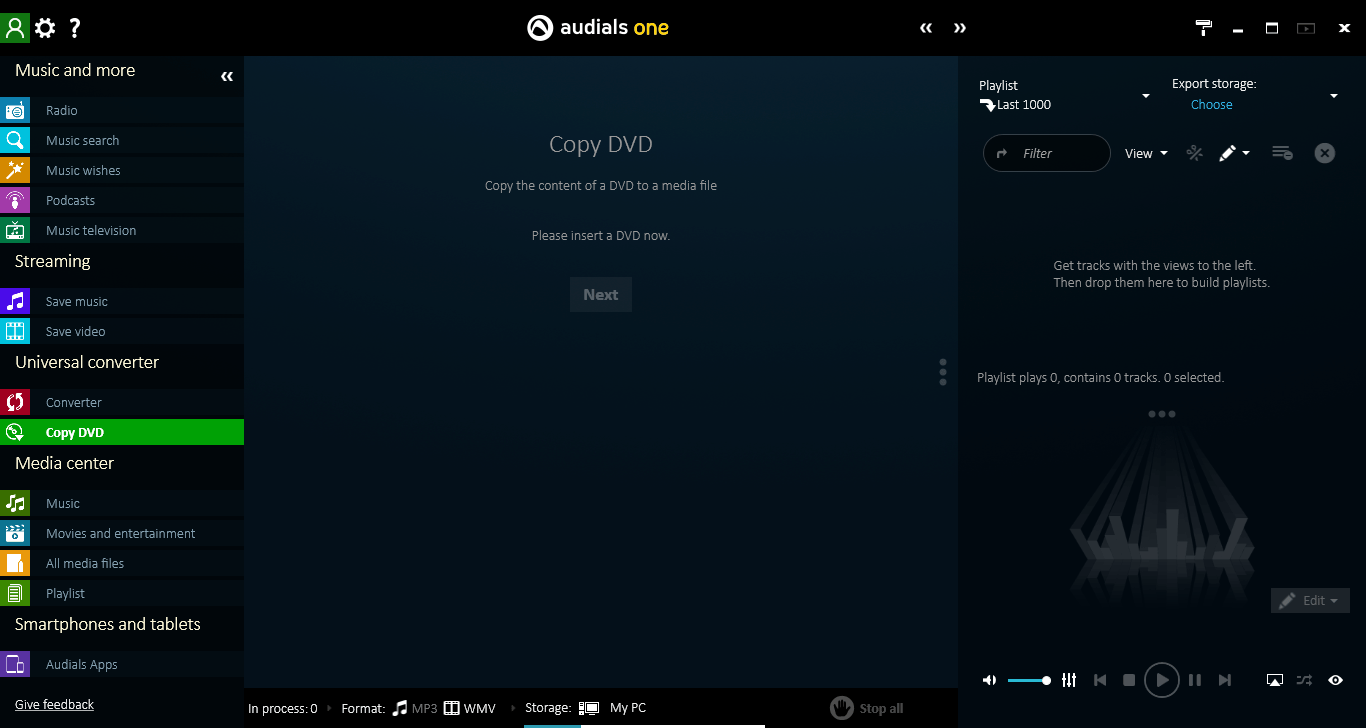Open settings gear in title bar

pos(45,28)
